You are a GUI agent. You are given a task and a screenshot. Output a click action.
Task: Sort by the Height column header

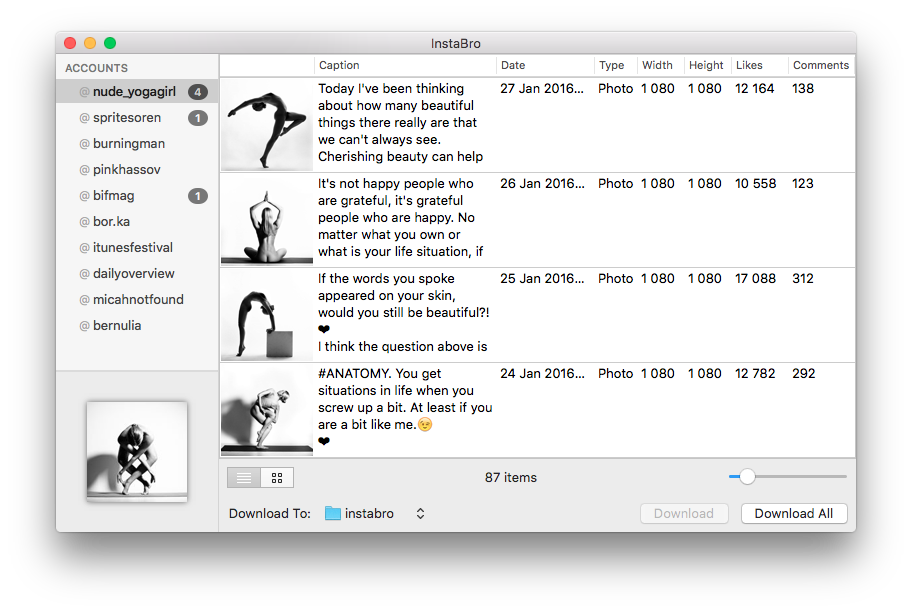708,65
